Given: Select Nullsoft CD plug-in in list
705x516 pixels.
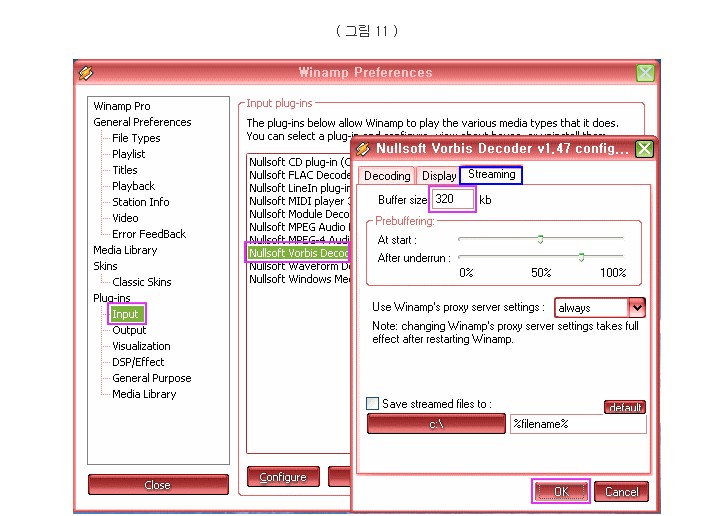Looking at the screenshot, I should coord(299,162).
